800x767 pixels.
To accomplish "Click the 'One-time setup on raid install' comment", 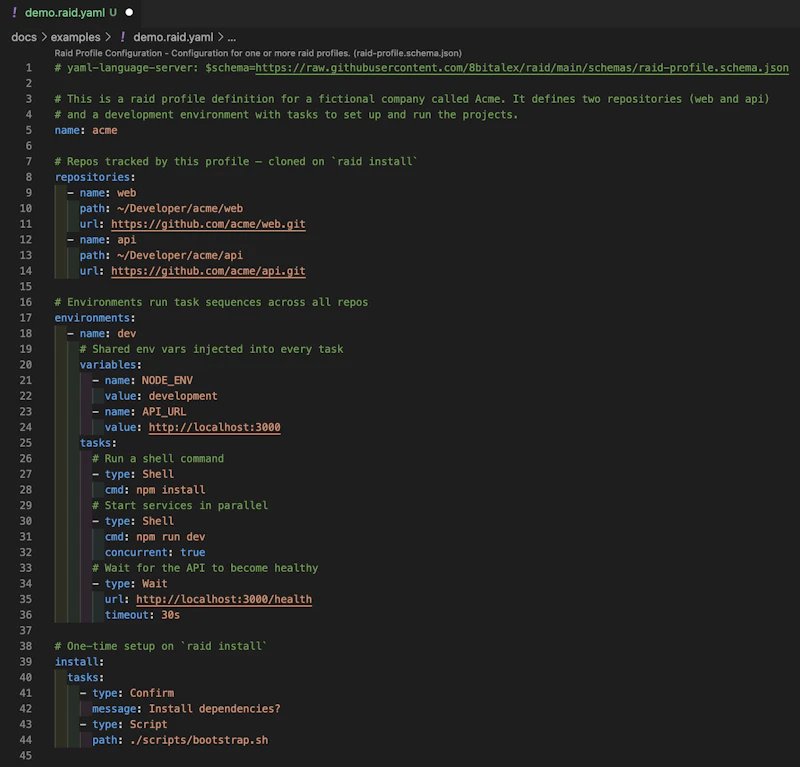I will pyautogui.click(x=161, y=646).
